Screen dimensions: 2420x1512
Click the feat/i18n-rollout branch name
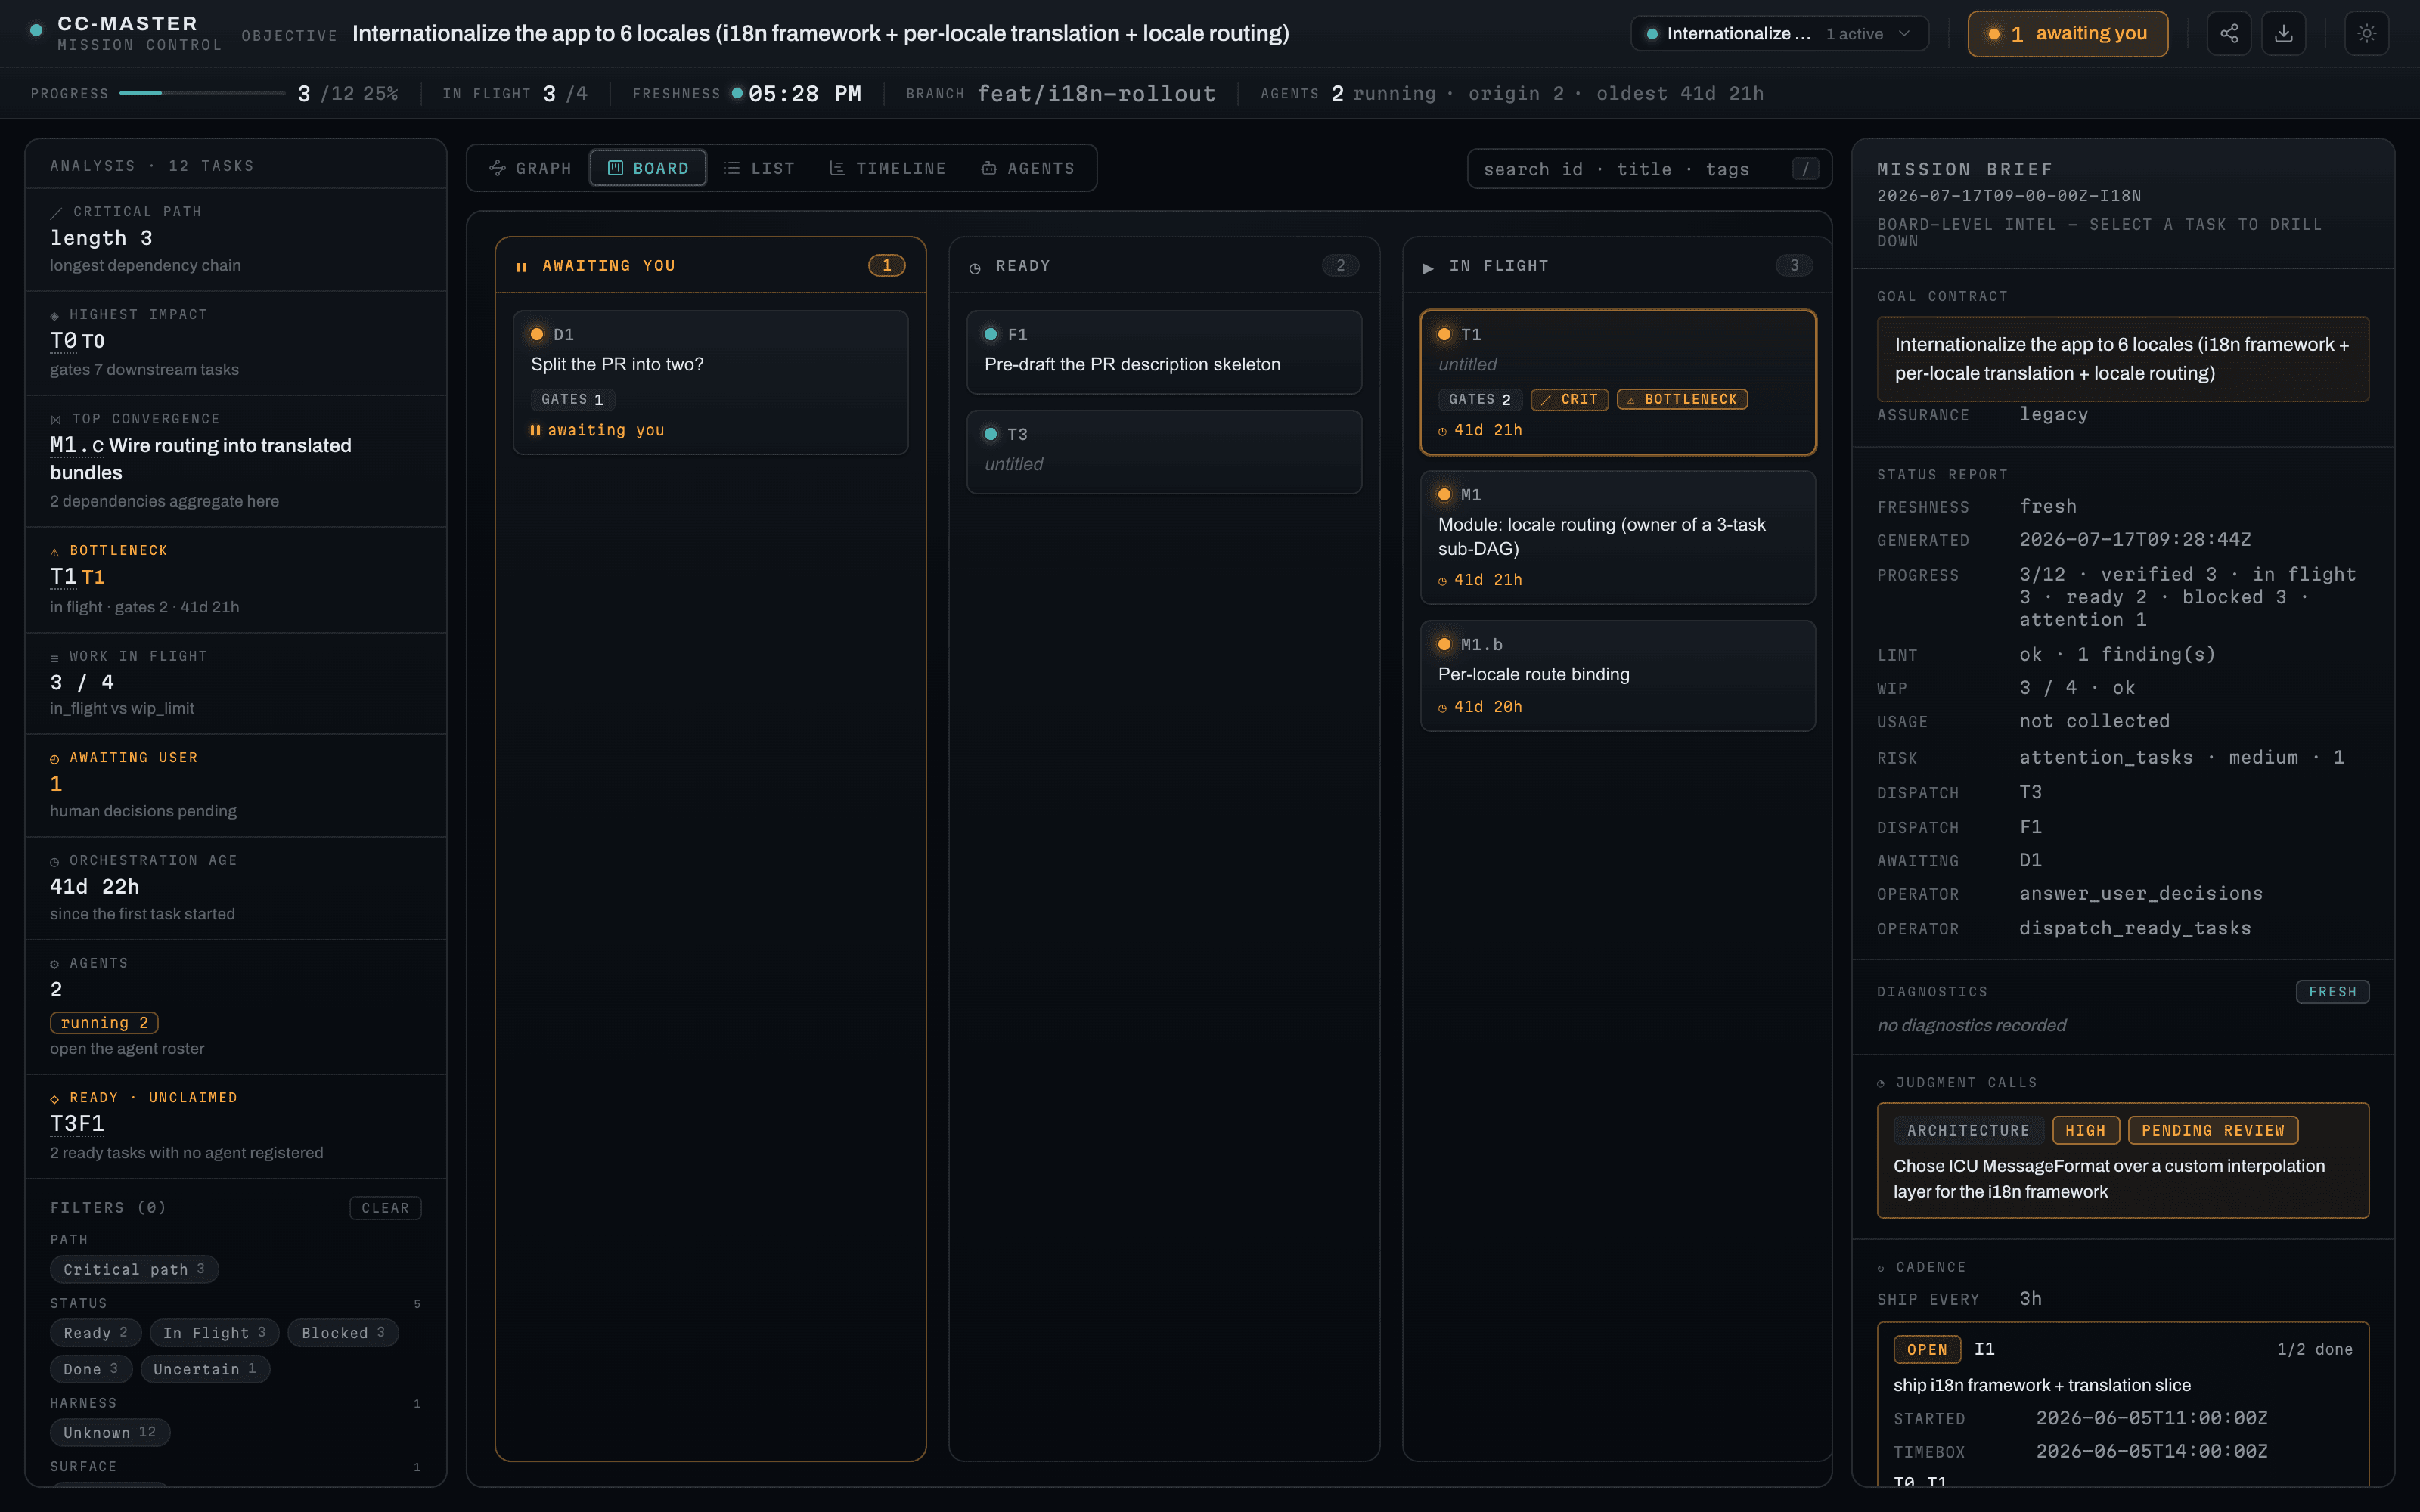pyautogui.click(x=1096, y=93)
